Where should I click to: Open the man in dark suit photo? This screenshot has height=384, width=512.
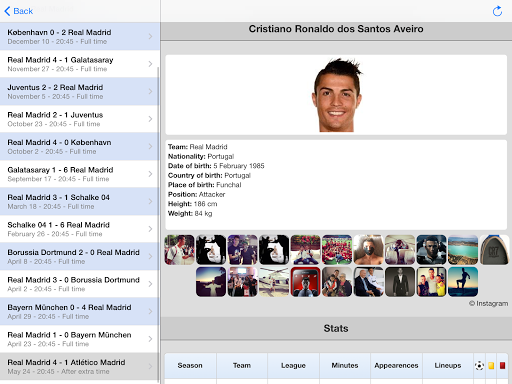click(x=400, y=282)
